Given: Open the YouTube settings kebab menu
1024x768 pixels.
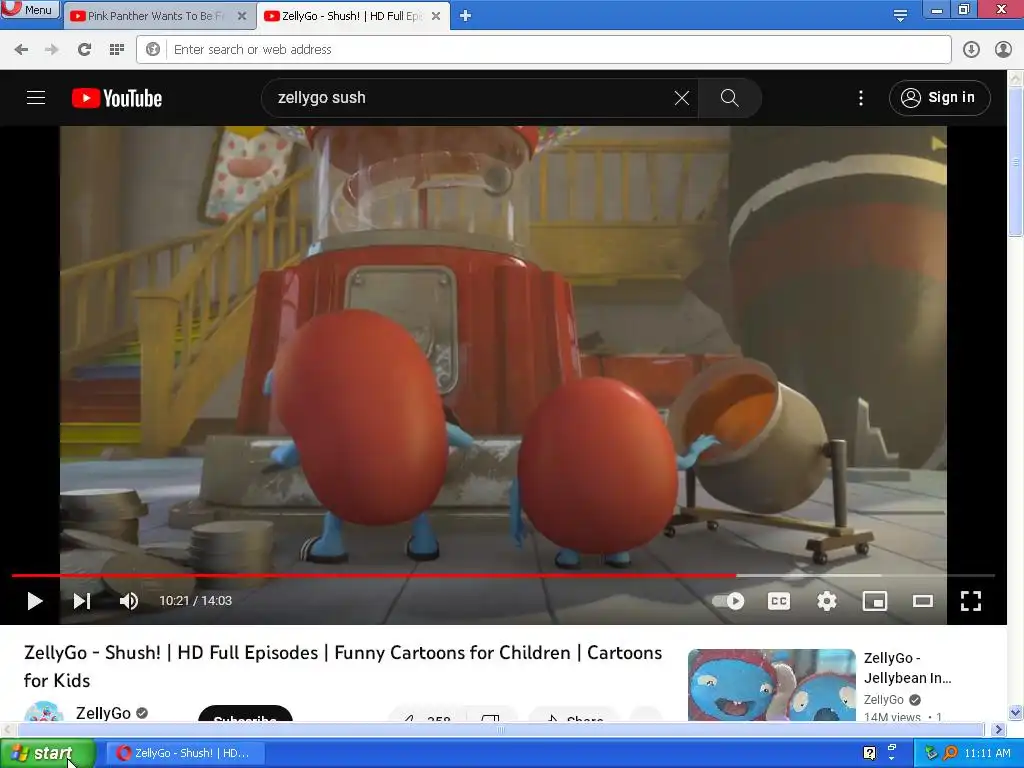Looking at the screenshot, I should point(861,98).
